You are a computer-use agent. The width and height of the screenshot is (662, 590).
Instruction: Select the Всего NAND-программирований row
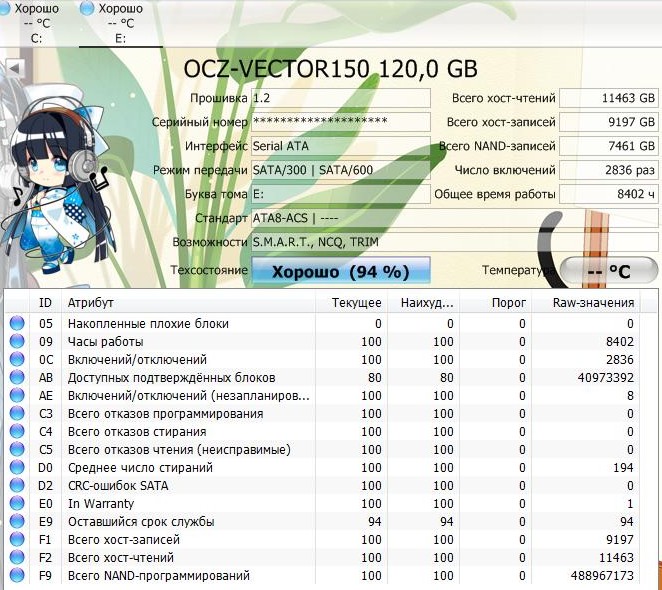(x=323, y=575)
